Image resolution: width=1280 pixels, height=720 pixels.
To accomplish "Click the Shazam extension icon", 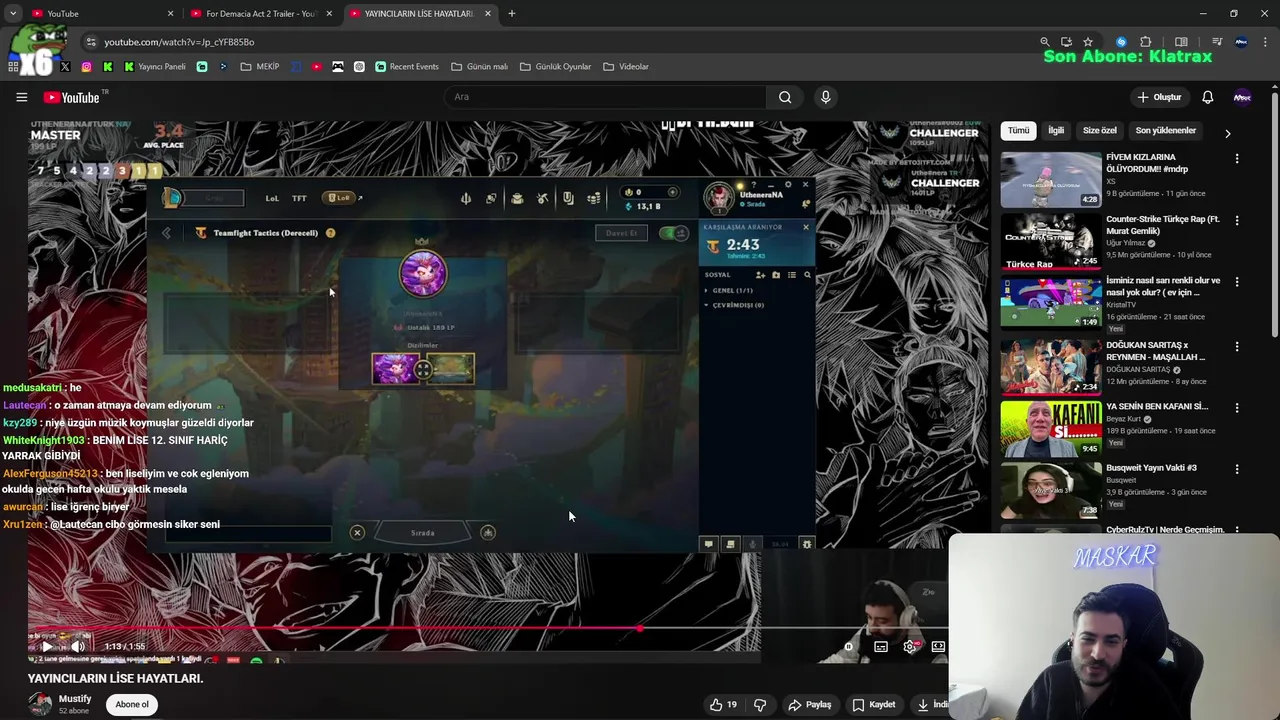I will coord(1121,42).
